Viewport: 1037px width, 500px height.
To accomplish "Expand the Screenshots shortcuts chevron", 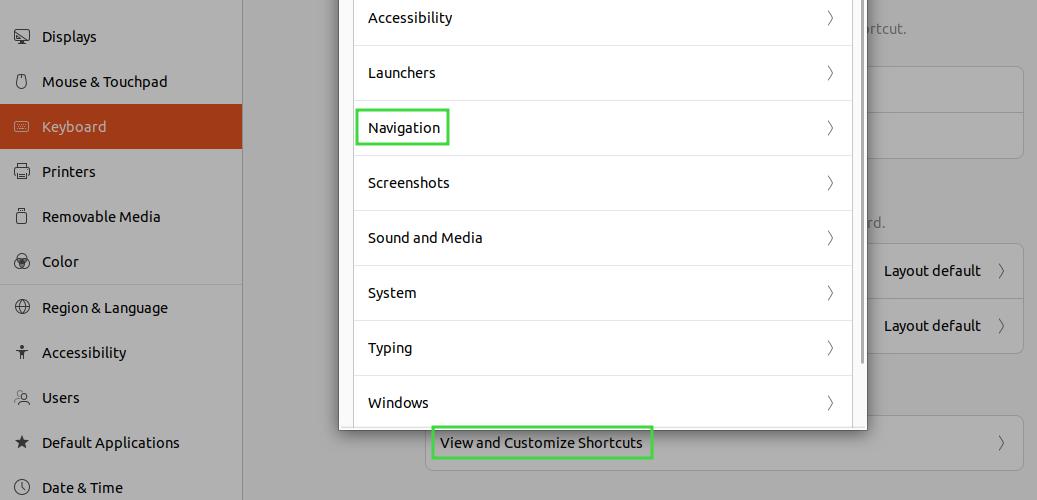I will coord(830,183).
